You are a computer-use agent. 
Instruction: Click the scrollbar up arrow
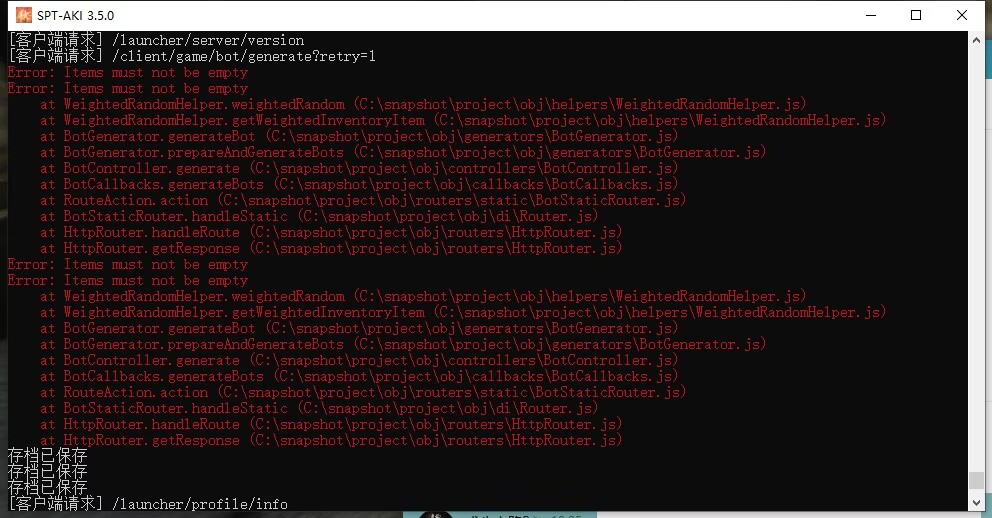point(976,40)
